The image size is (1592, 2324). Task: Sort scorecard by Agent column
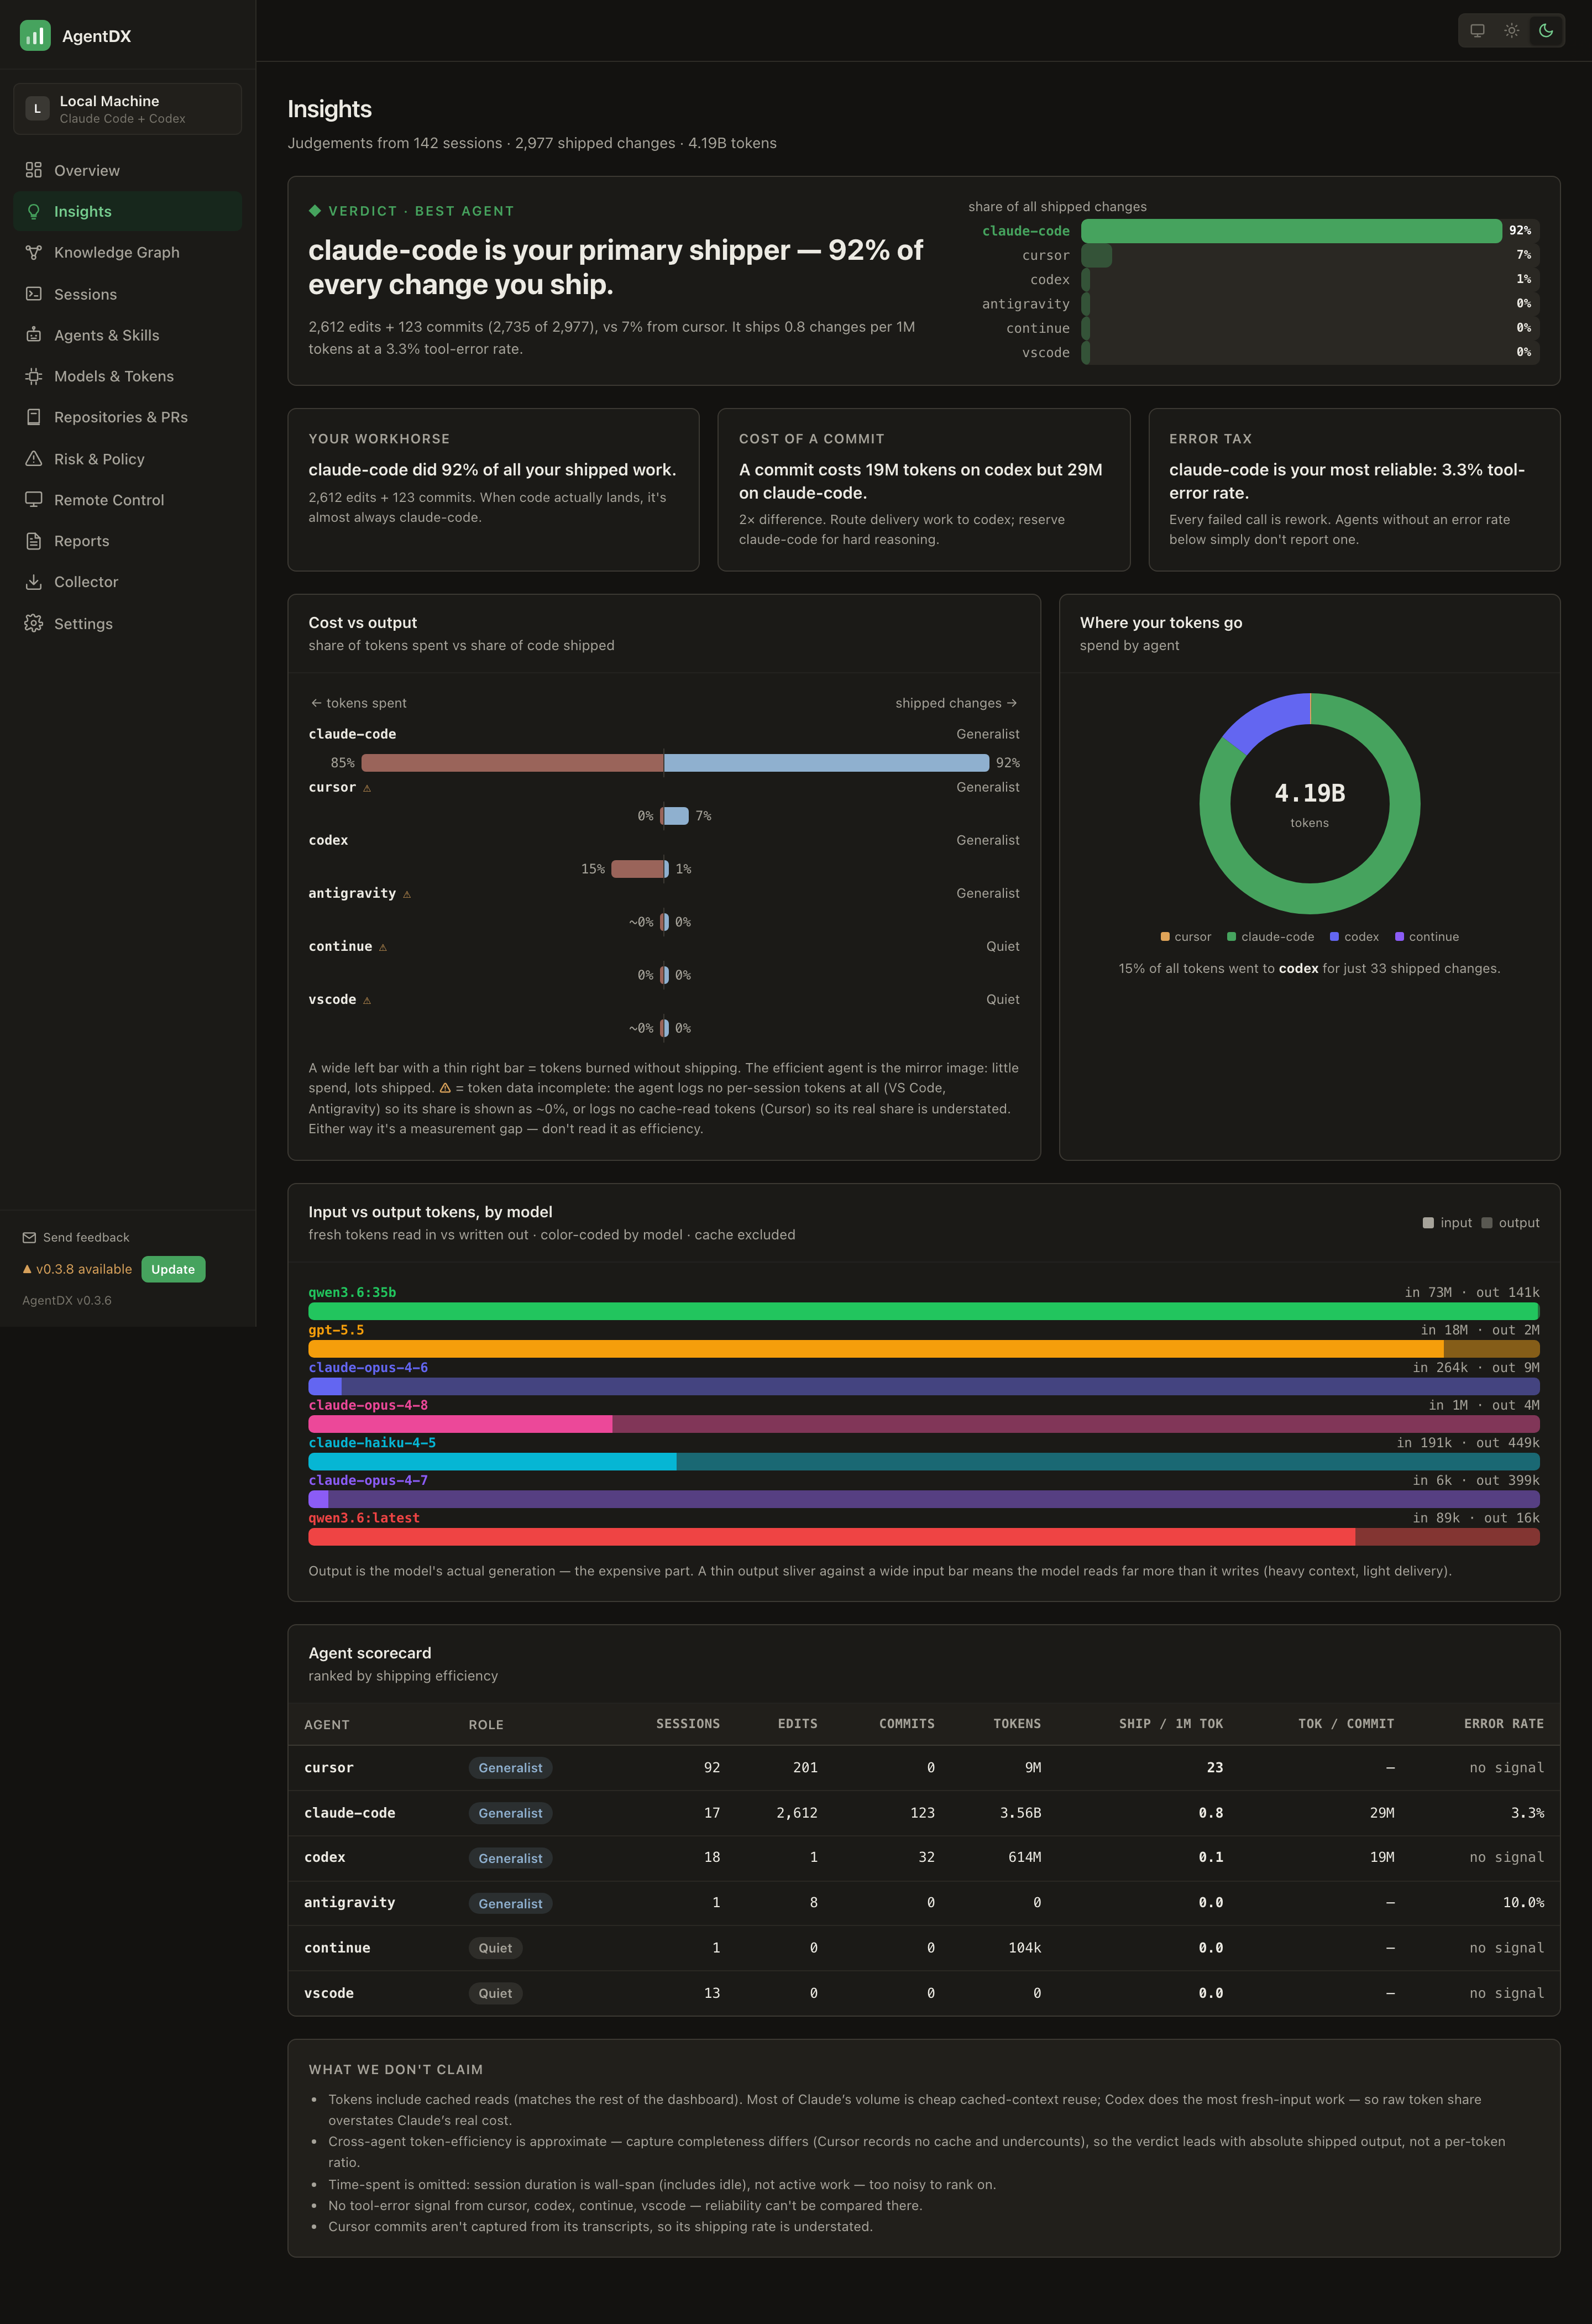click(x=327, y=1725)
